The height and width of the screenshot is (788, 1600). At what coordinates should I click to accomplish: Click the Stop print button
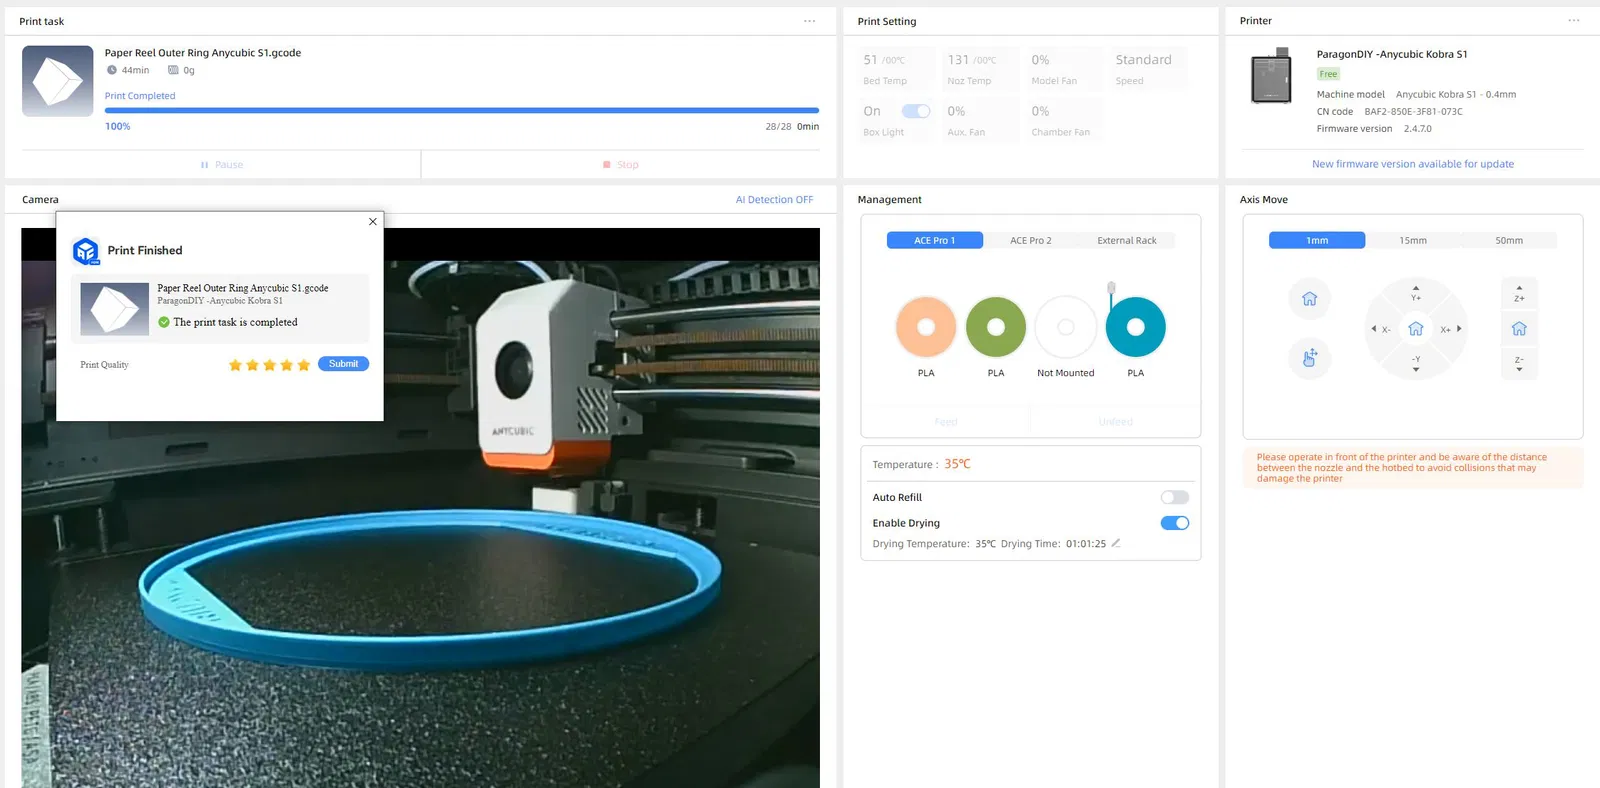(620, 165)
